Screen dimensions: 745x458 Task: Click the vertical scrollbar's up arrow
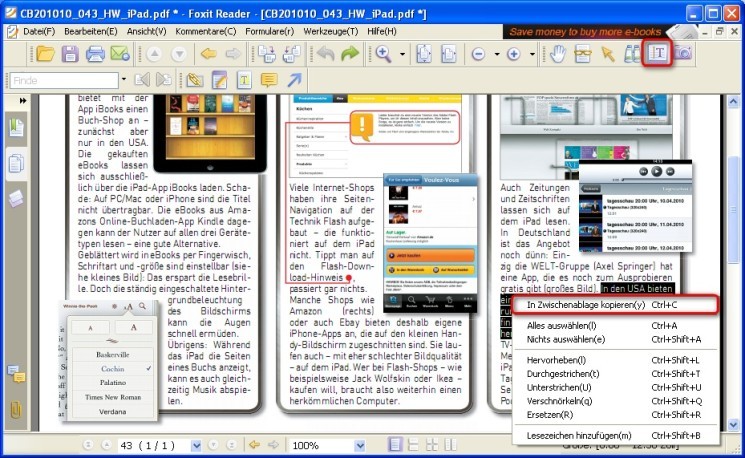[x=733, y=101]
